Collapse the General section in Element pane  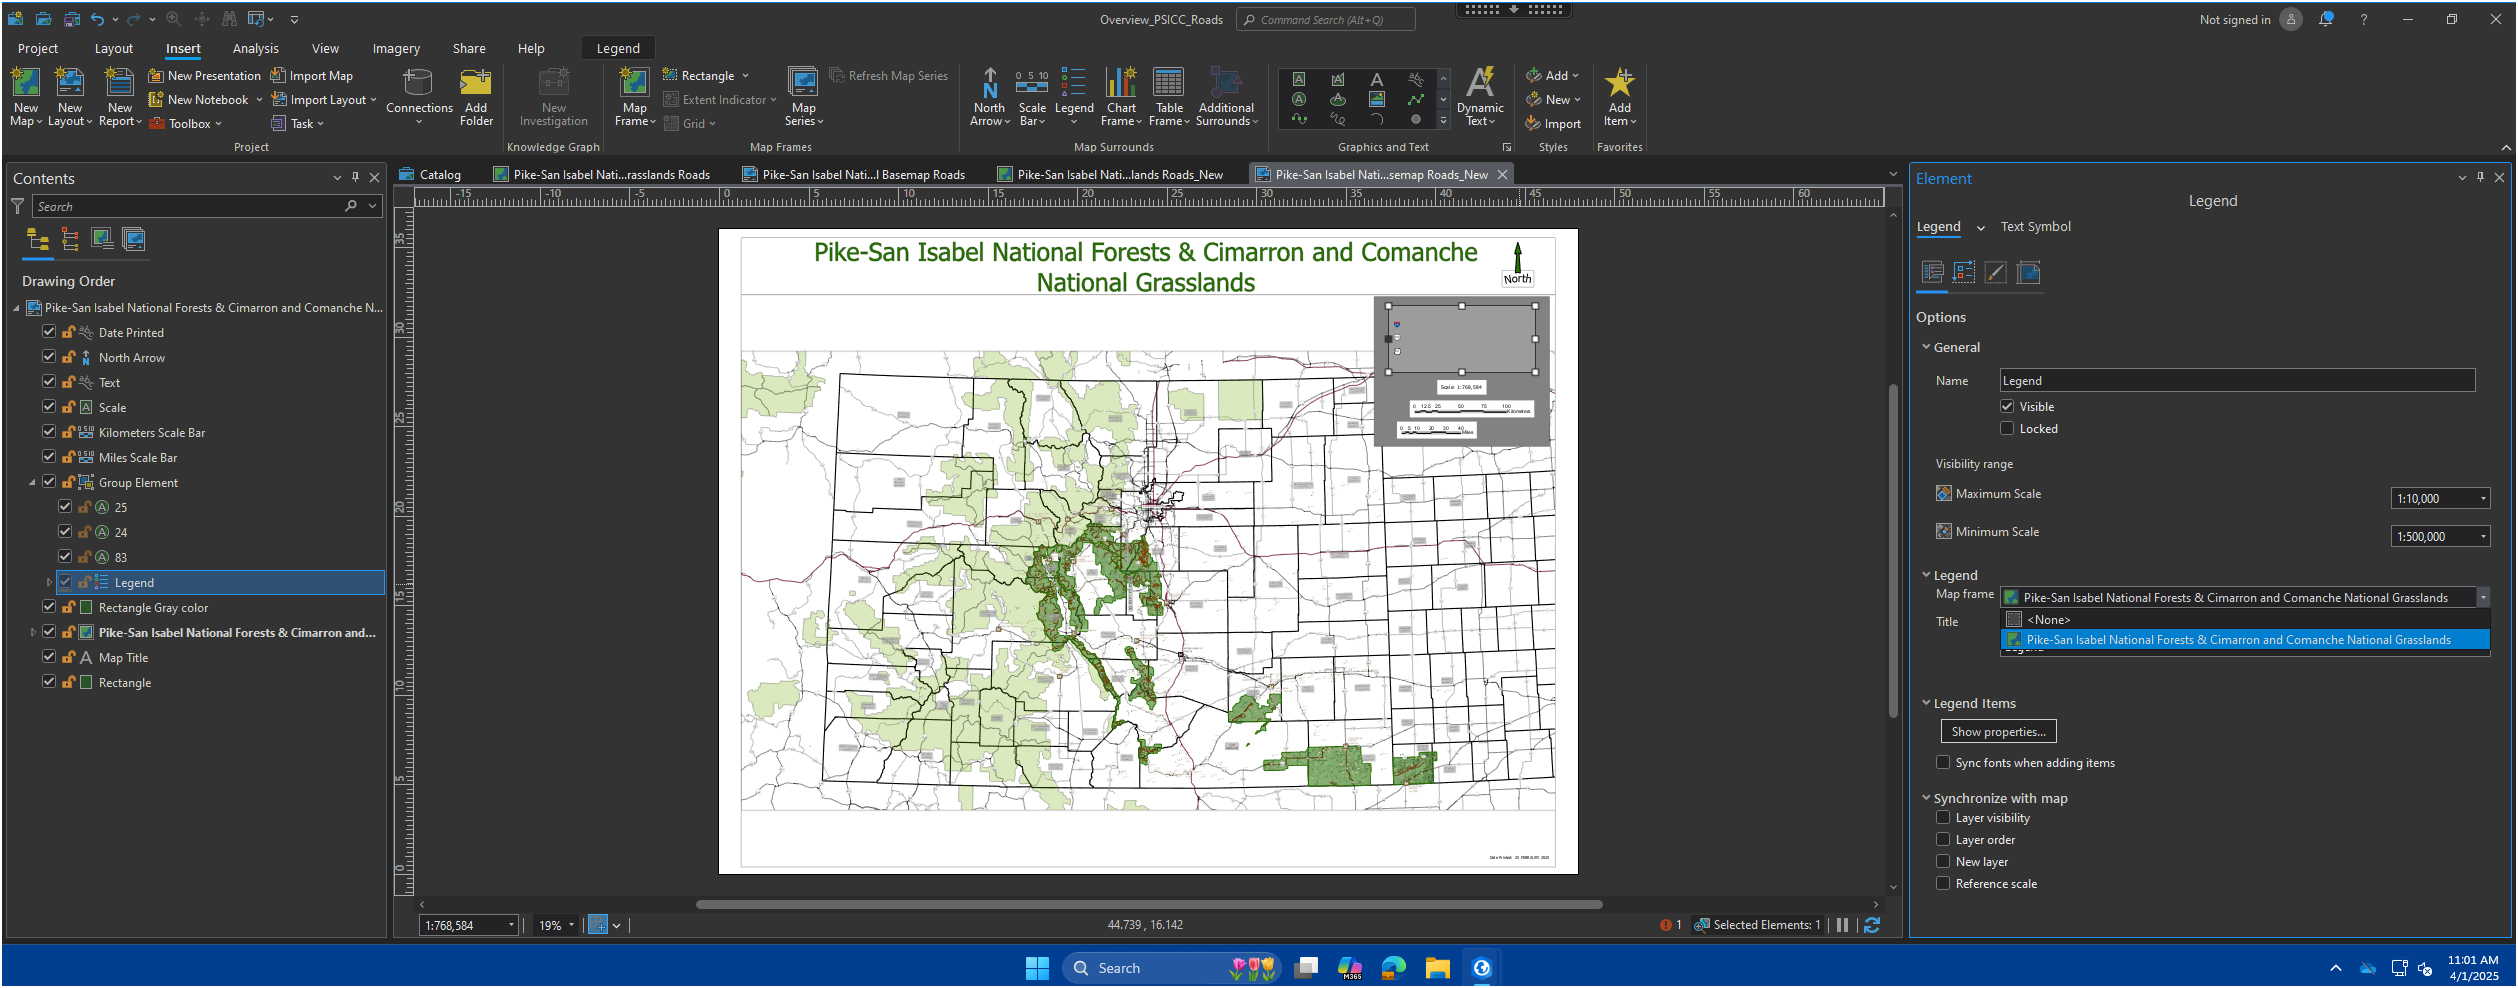tap(1926, 347)
